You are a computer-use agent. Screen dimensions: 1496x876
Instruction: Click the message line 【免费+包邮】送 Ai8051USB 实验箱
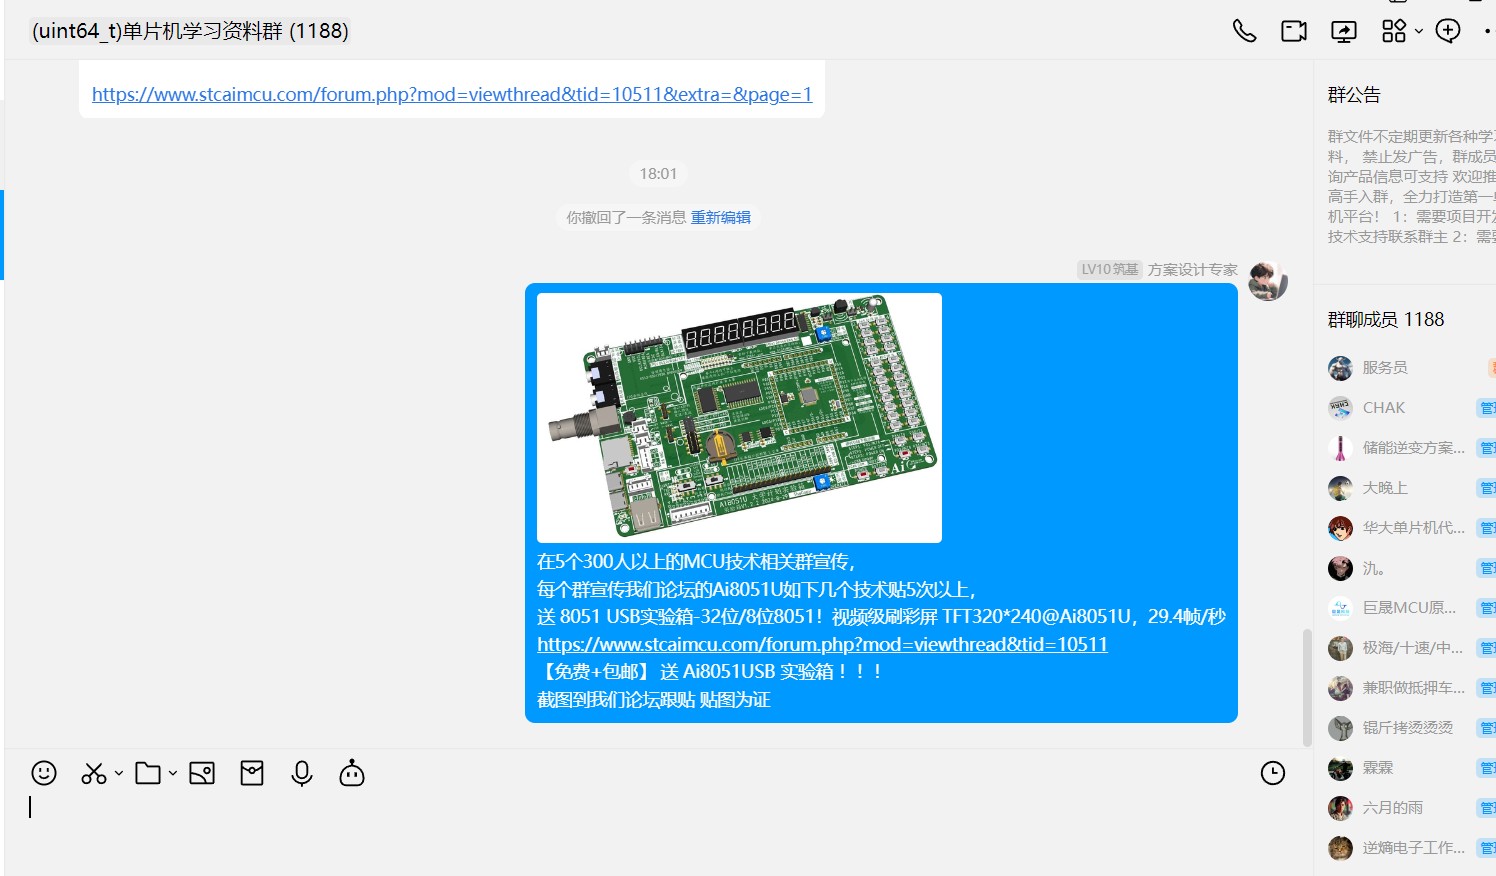coord(710,672)
